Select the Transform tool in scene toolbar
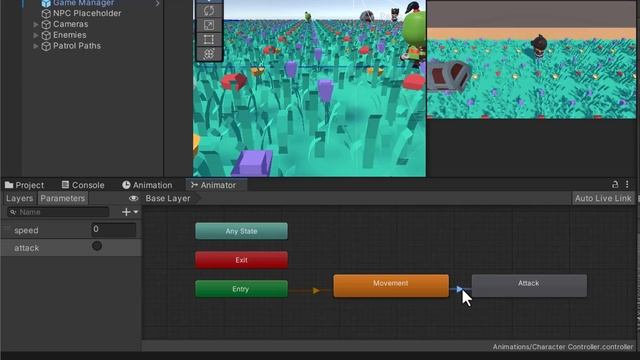 [x=209, y=54]
